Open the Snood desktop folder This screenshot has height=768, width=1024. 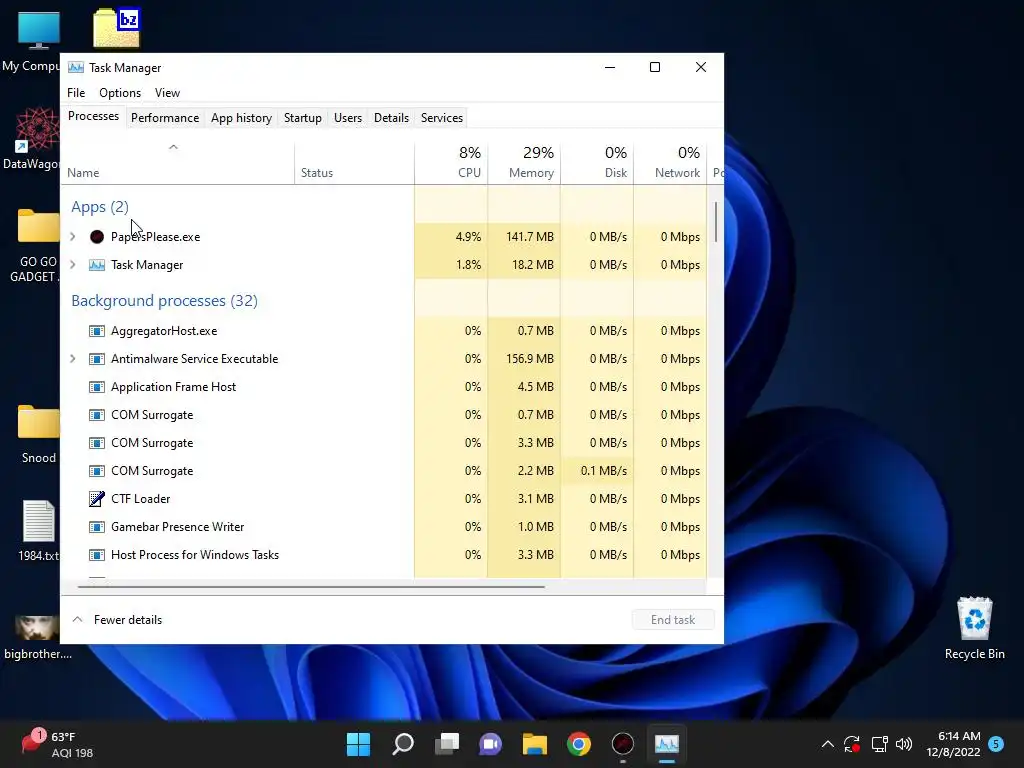38,422
